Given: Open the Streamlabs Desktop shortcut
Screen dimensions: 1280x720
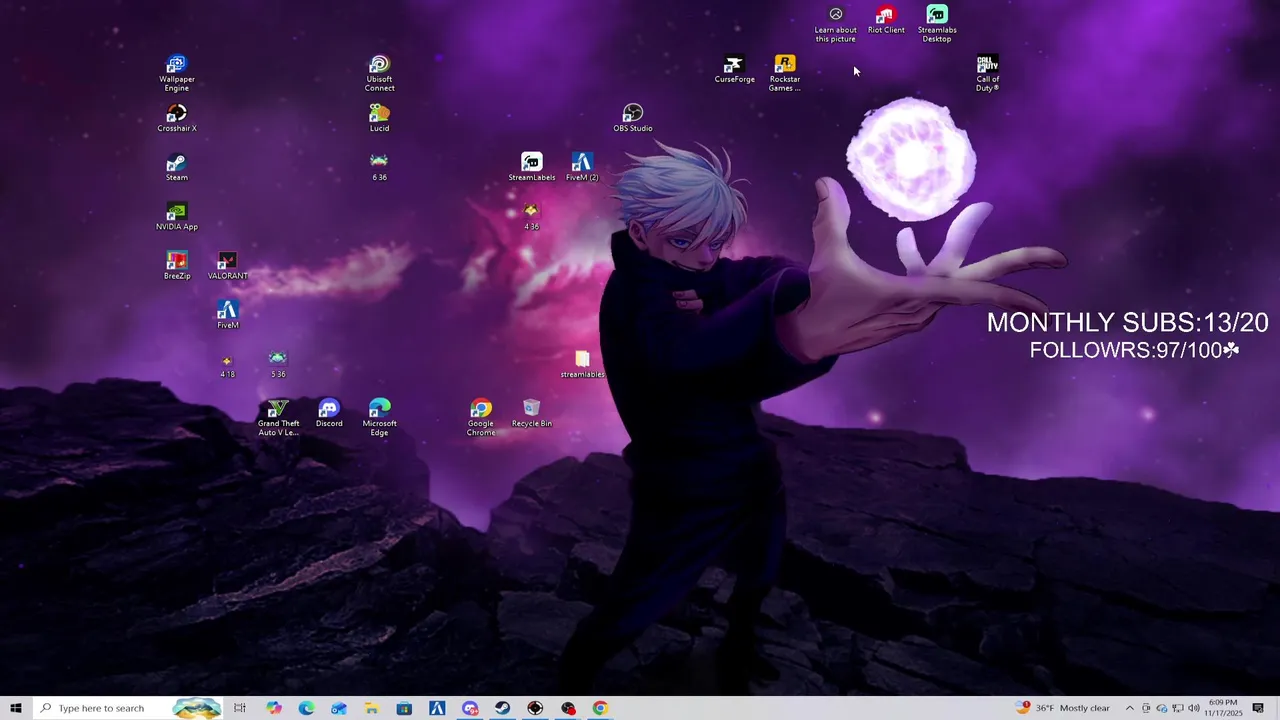Looking at the screenshot, I should tap(937, 24).
